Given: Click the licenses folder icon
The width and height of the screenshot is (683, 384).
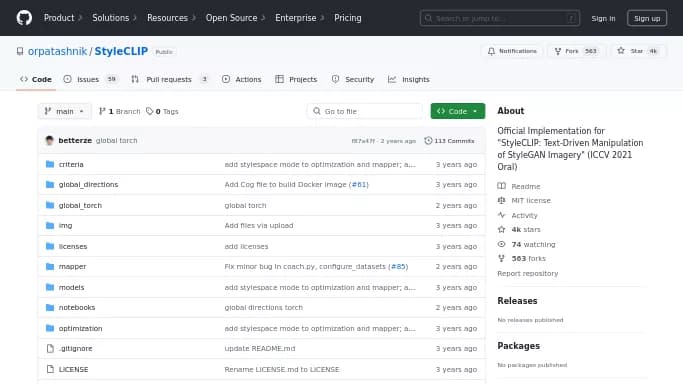Looking at the screenshot, I should click(x=50, y=246).
